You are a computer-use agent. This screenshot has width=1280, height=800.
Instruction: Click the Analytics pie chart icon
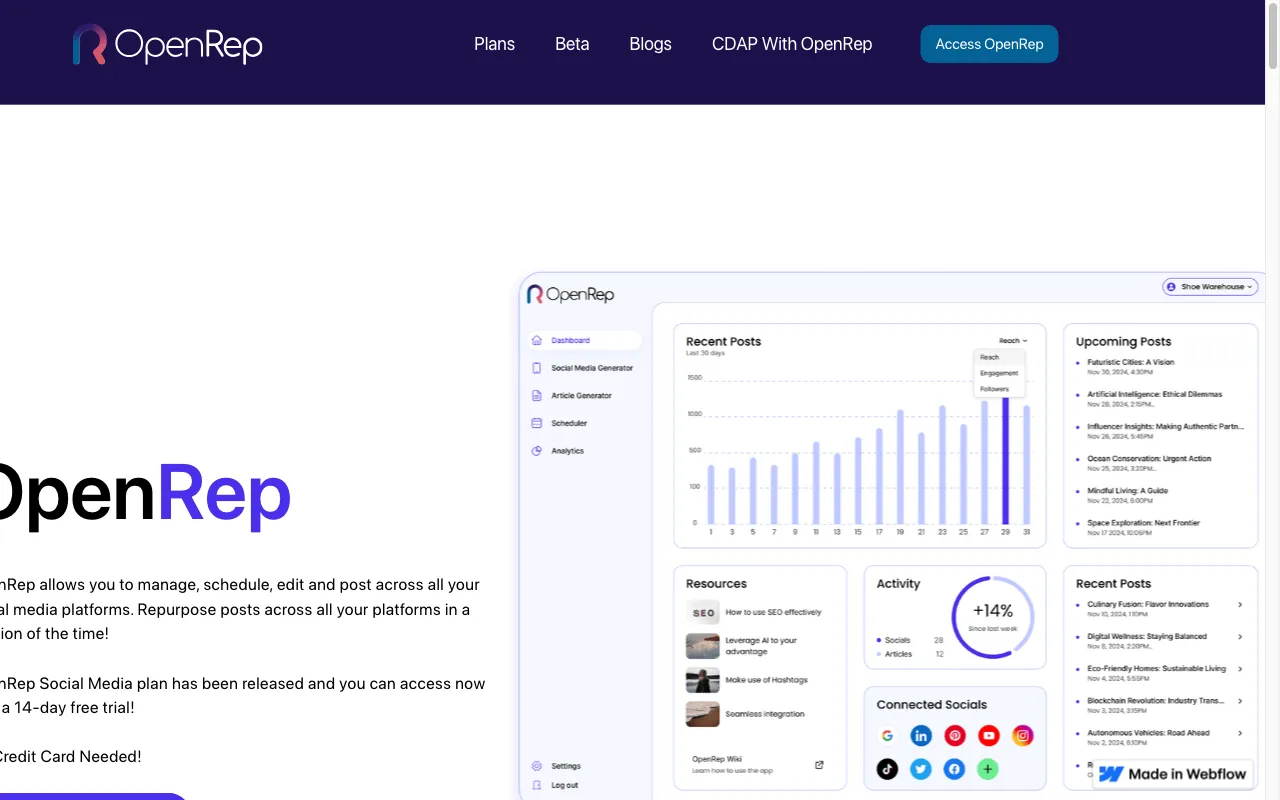(537, 451)
